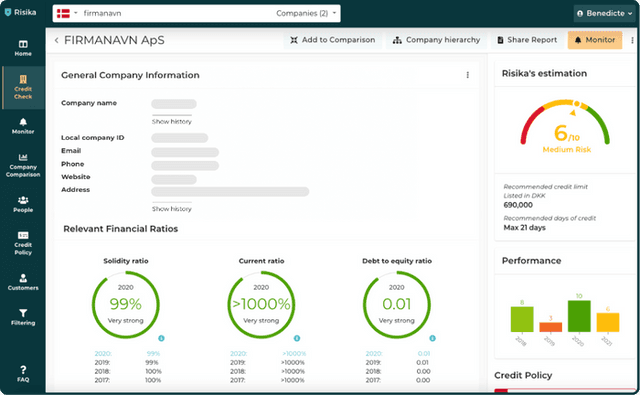Expand the Companies (2) dropdown

pos(306,13)
